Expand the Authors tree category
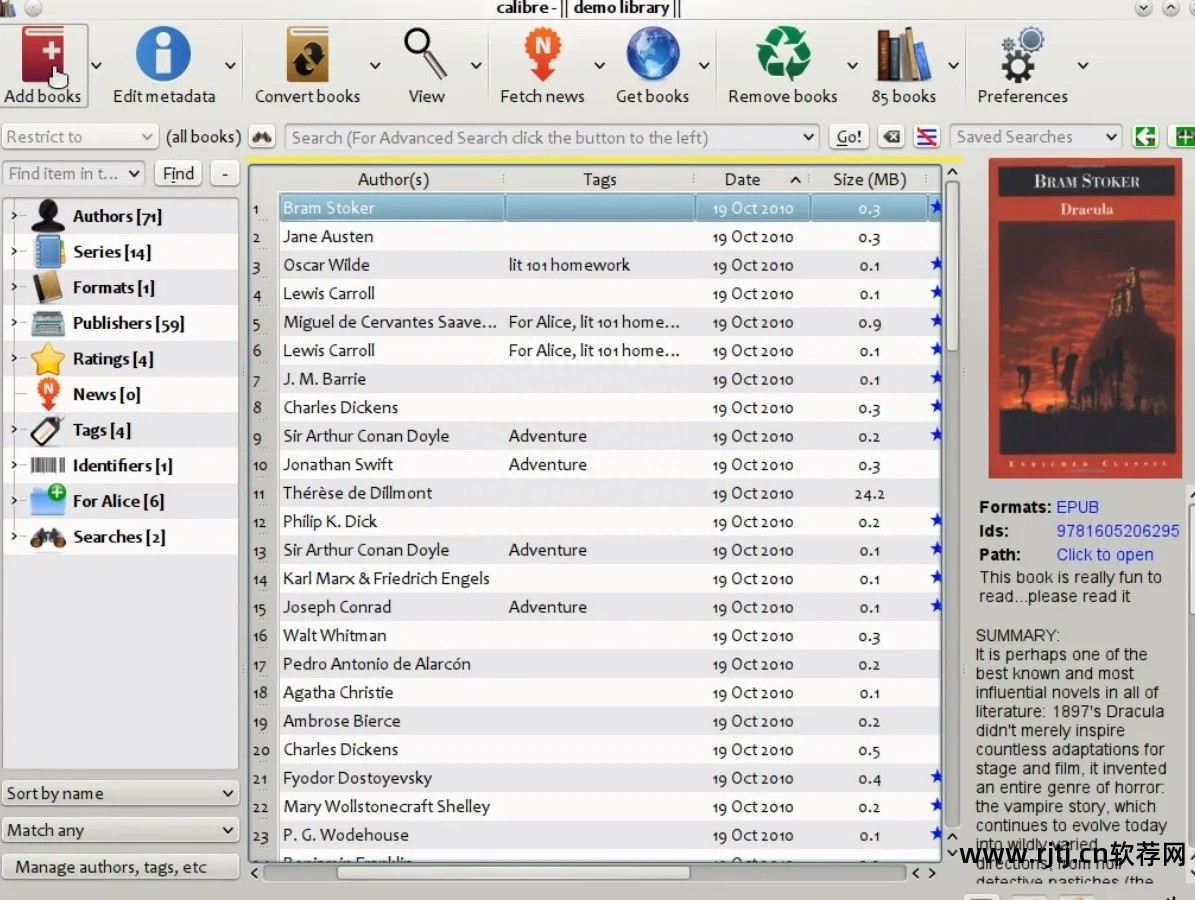The width and height of the screenshot is (1195, 900). coord(13,216)
